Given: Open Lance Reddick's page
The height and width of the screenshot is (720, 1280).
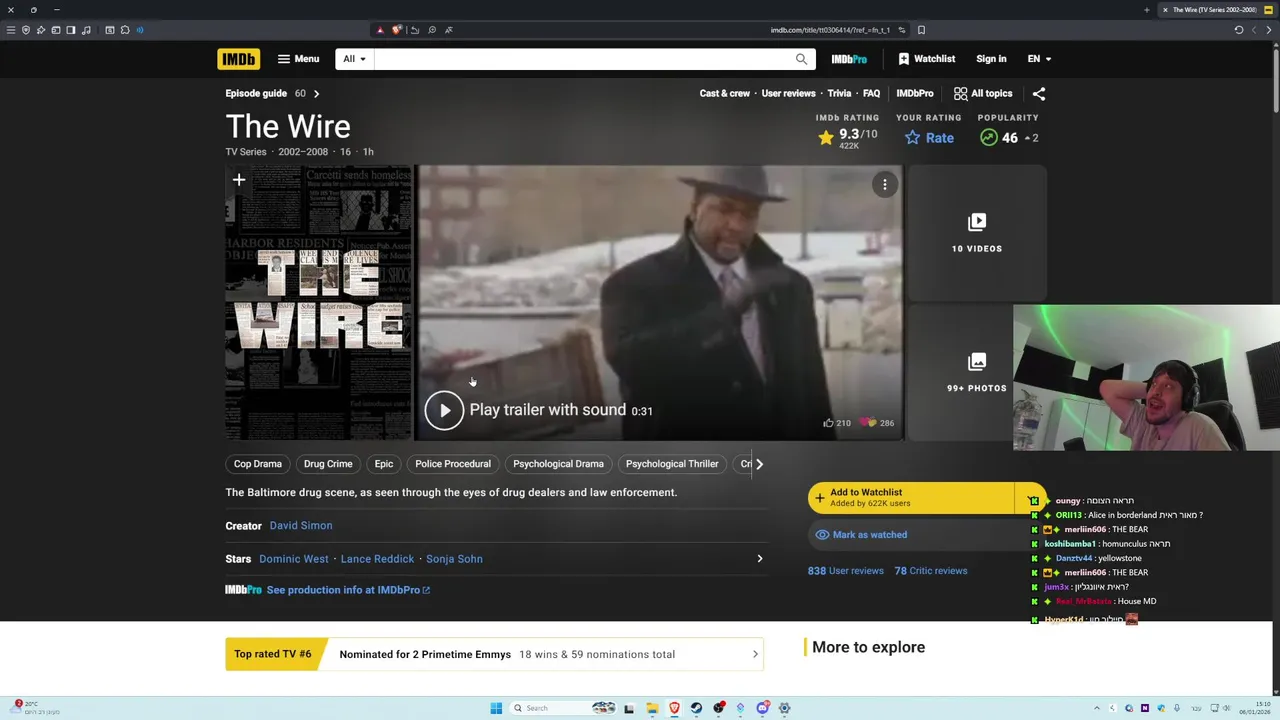Looking at the screenshot, I should [377, 559].
